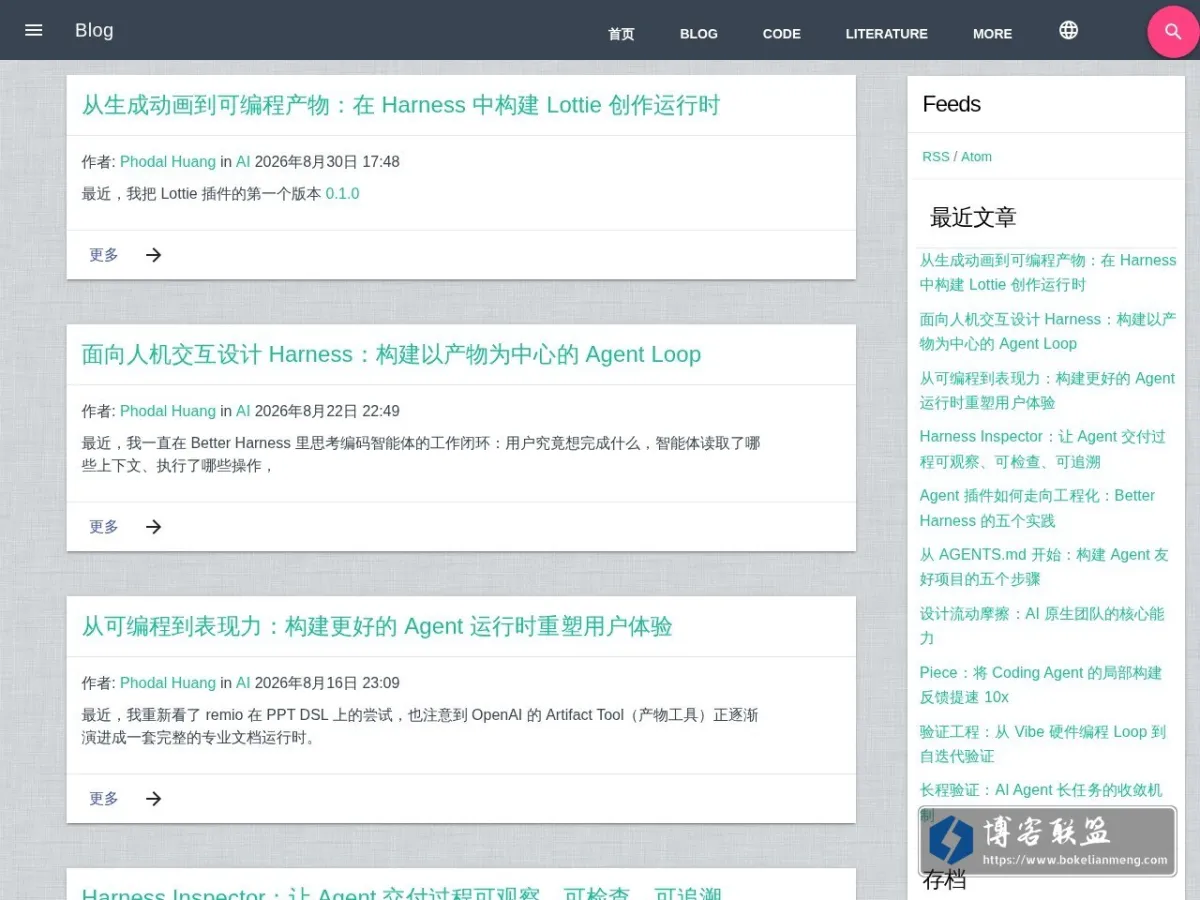Open the BLOG nav item
This screenshot has width=1200, height=900.
pos(699,34)
